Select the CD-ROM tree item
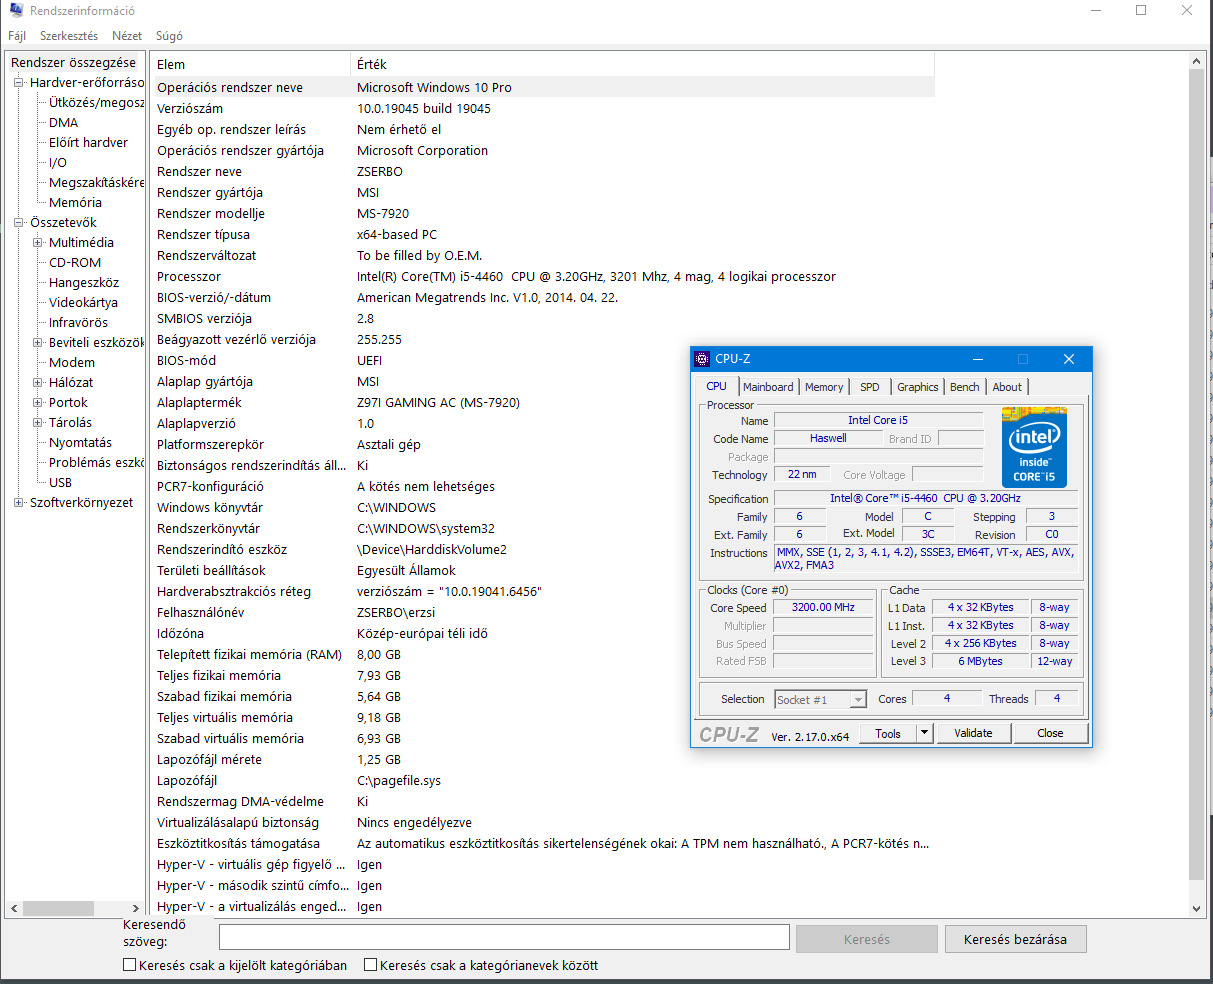 75,263
